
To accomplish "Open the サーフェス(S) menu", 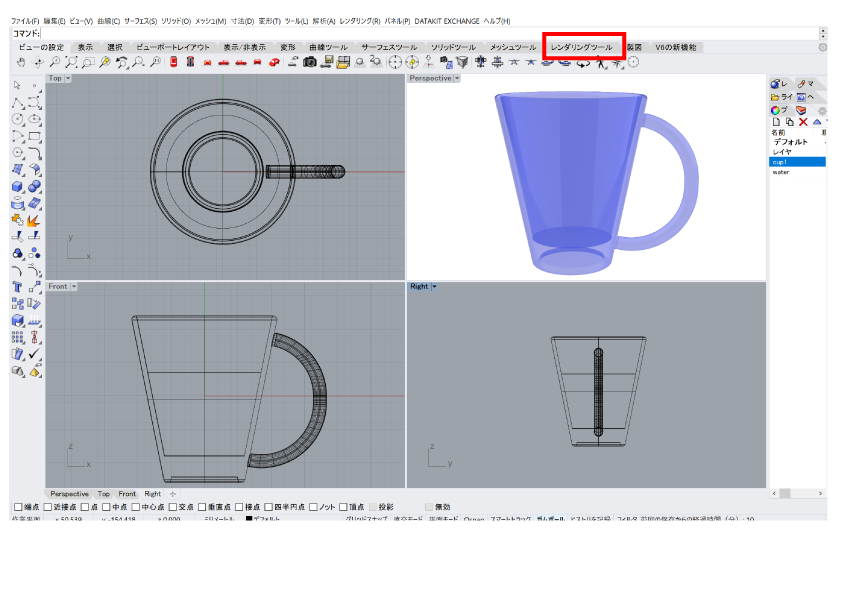I will 141,21.
